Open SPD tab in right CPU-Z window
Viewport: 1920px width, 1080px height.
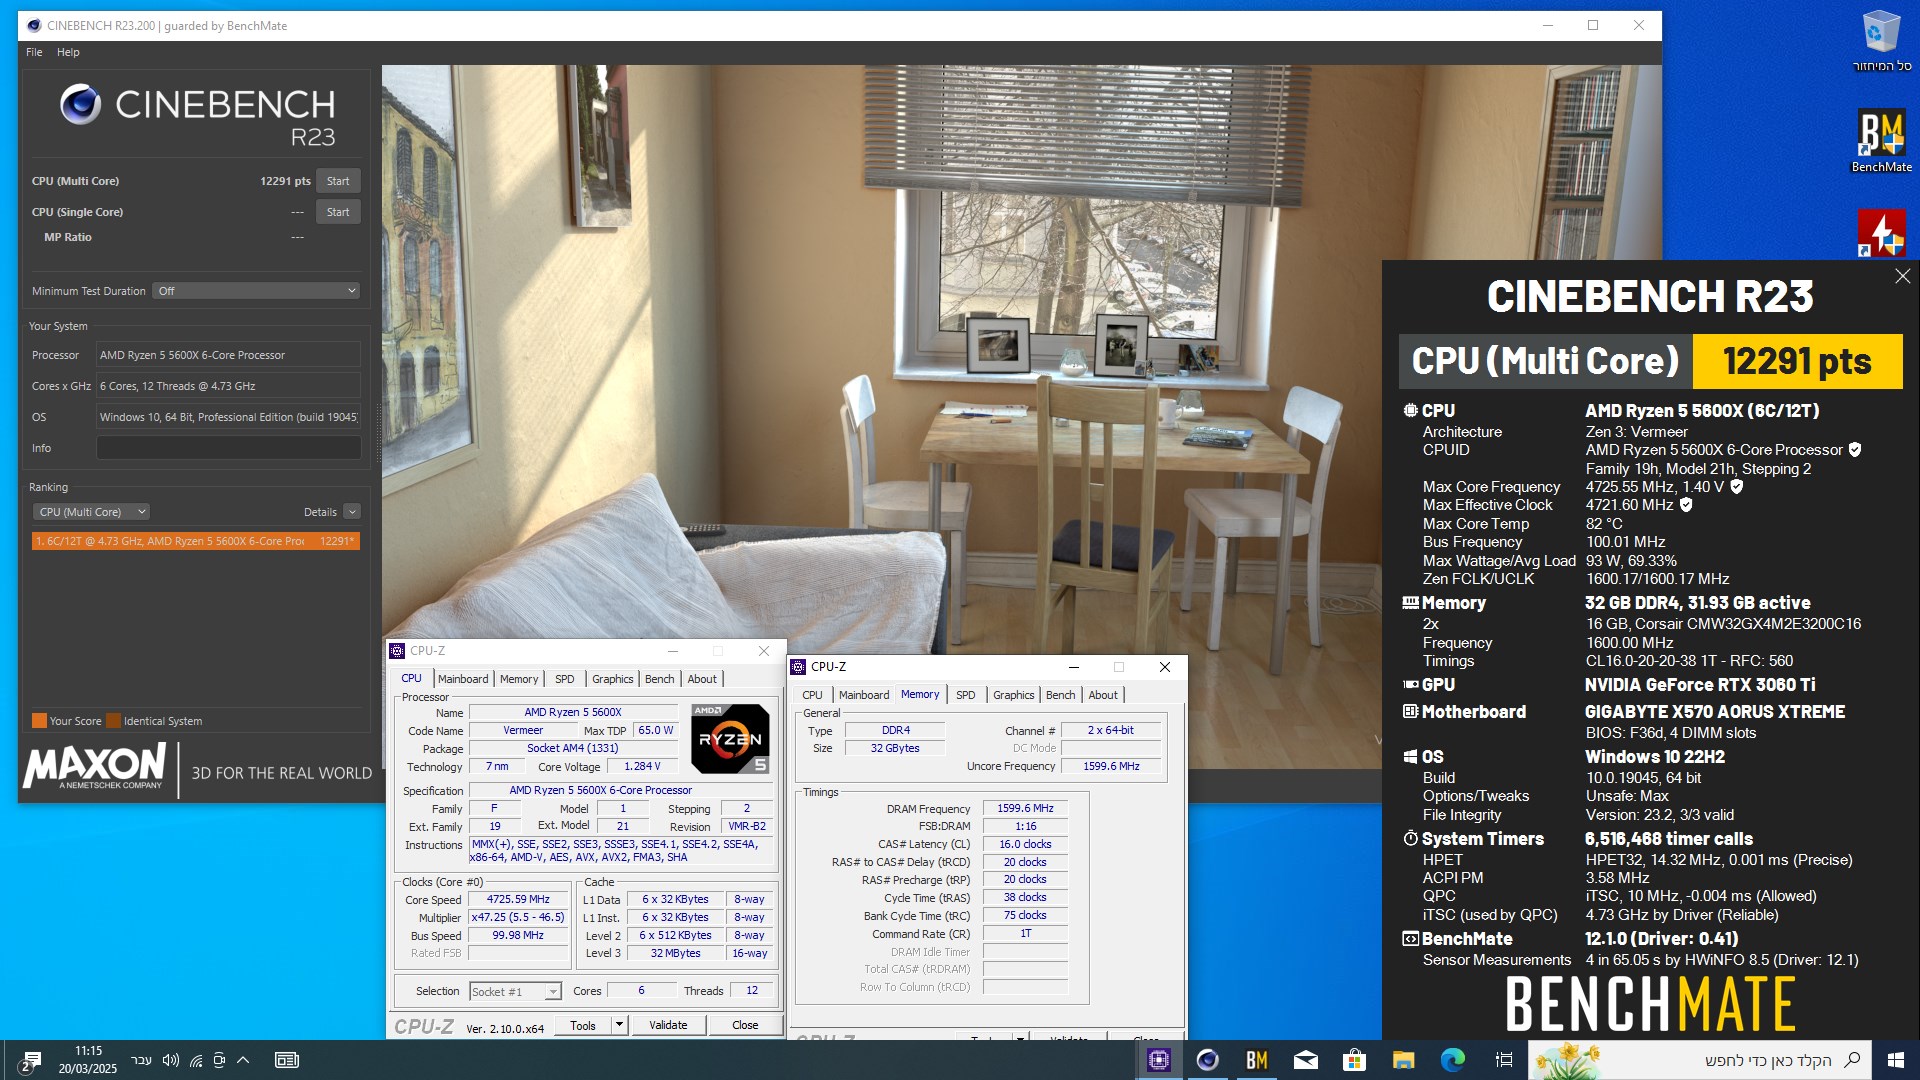(966, 695)
